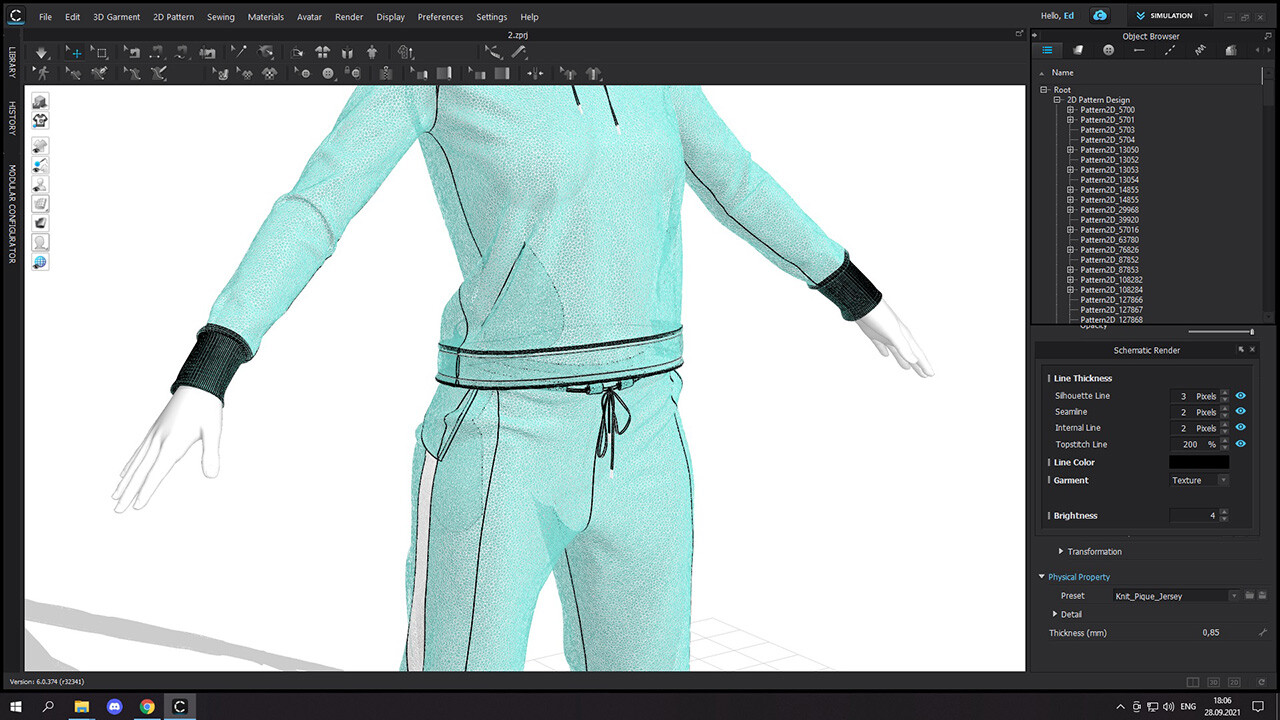Open the Avatar menu
The height and width of the screenshot is (720, 1280).
tap(309, 17)
